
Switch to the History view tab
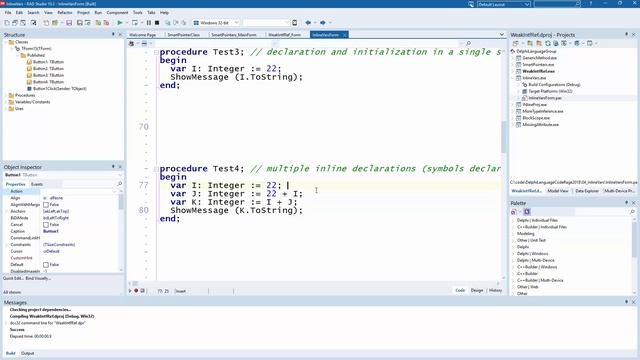pos(495,290)
